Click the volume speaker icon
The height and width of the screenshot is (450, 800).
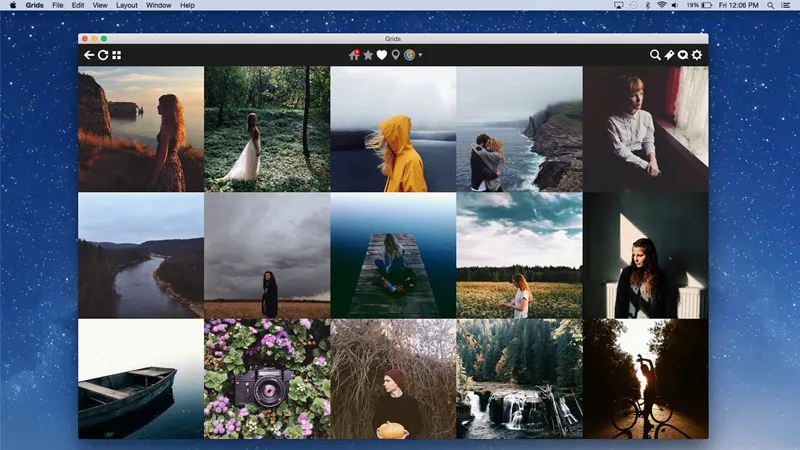coord(675,5)
